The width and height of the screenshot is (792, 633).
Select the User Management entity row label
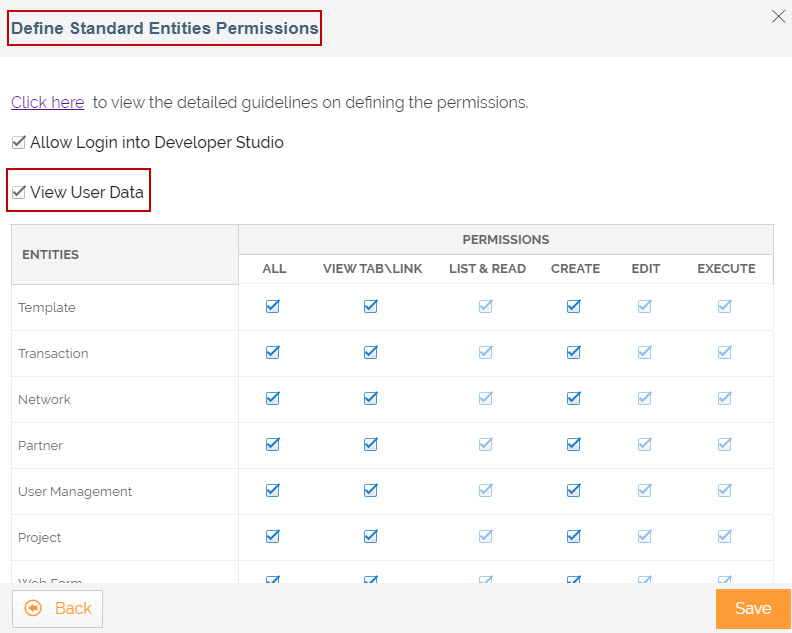[x=75, y=492]
